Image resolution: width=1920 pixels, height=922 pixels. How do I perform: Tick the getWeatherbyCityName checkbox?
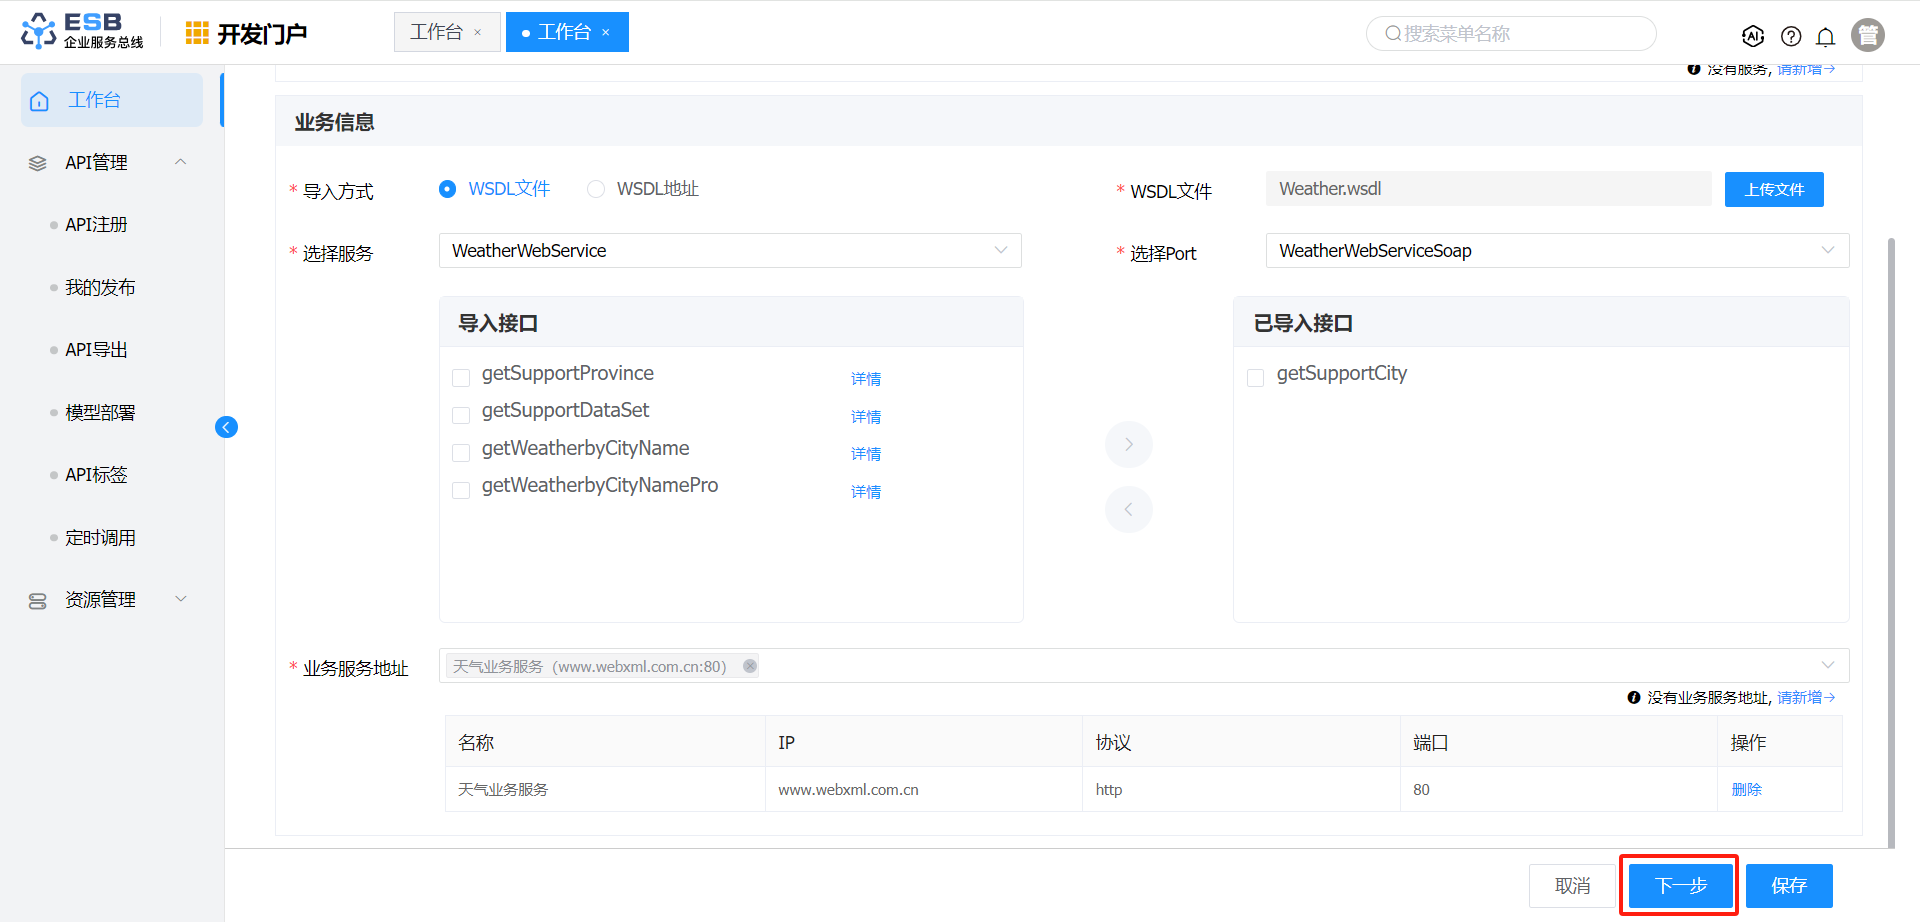(x=461, y=452)
